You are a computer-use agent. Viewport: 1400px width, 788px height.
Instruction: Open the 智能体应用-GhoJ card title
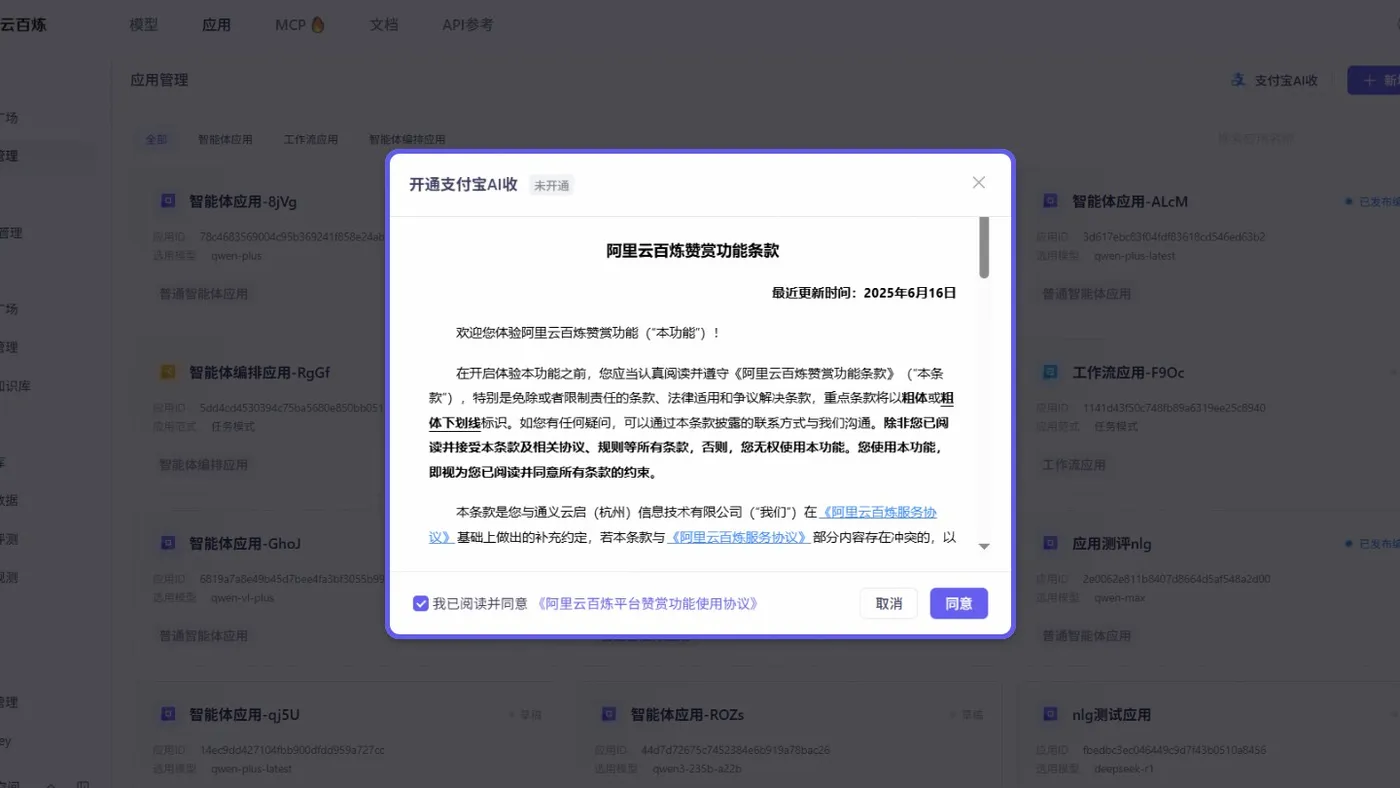click(245, 543)
